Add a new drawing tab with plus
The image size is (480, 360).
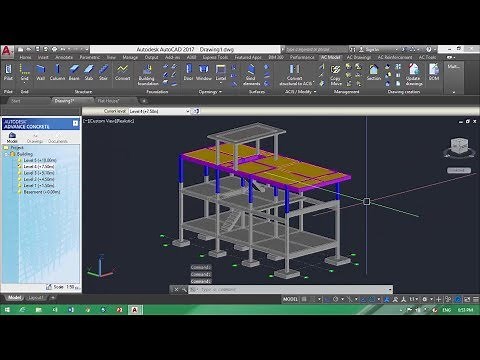(x=144, y=101)
